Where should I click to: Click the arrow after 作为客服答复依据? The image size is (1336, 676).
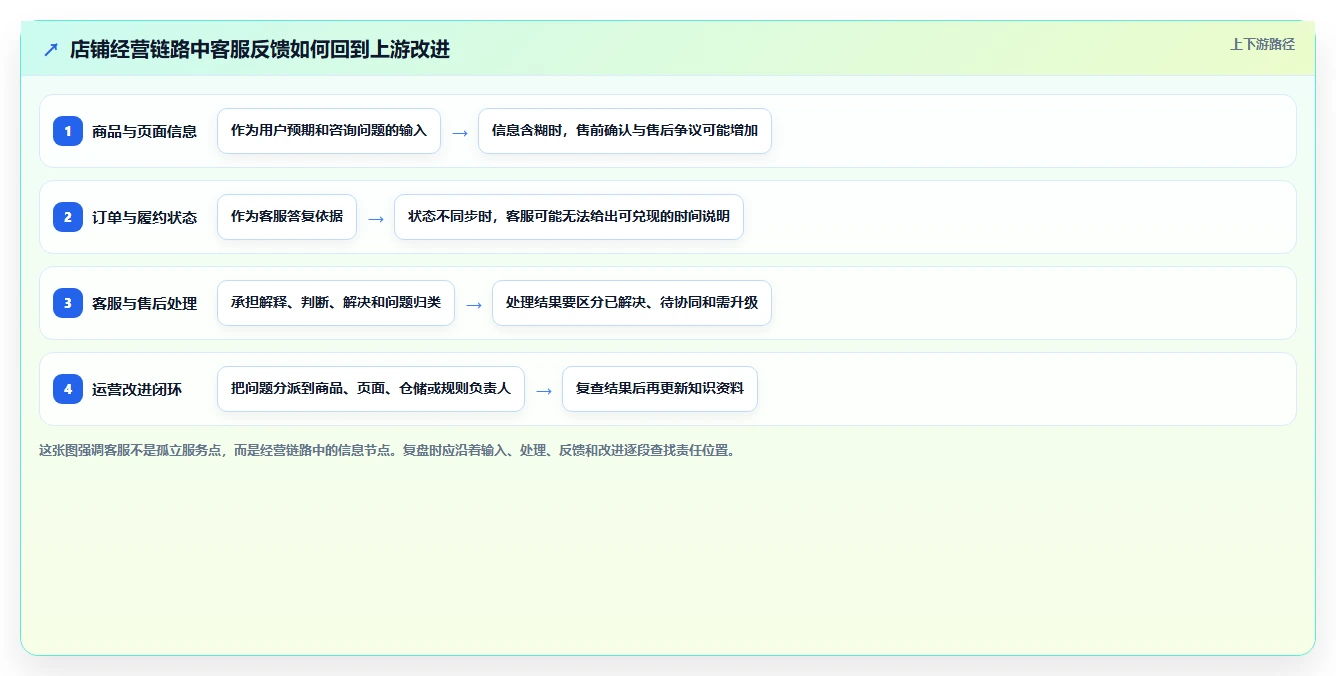[376, 218]
